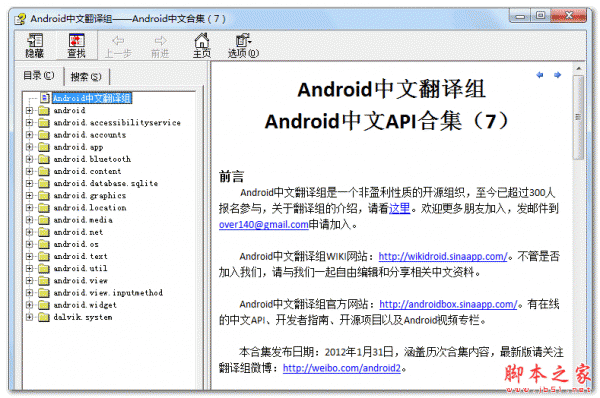Click the blue next-page arrow in content
Screen dimensions: 600x398
click(558, 75)
